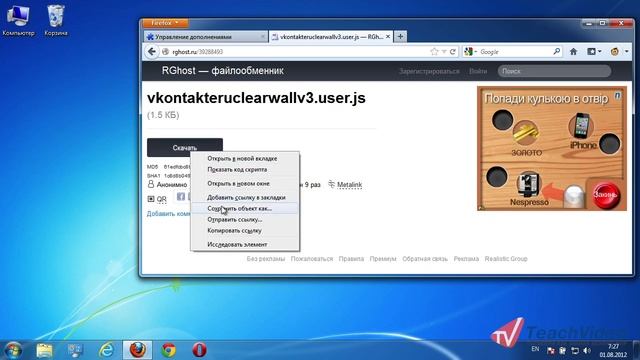640x360 pixels.
Task: Open 'Пожаловаться' footer link
Action: coord(312,259)
